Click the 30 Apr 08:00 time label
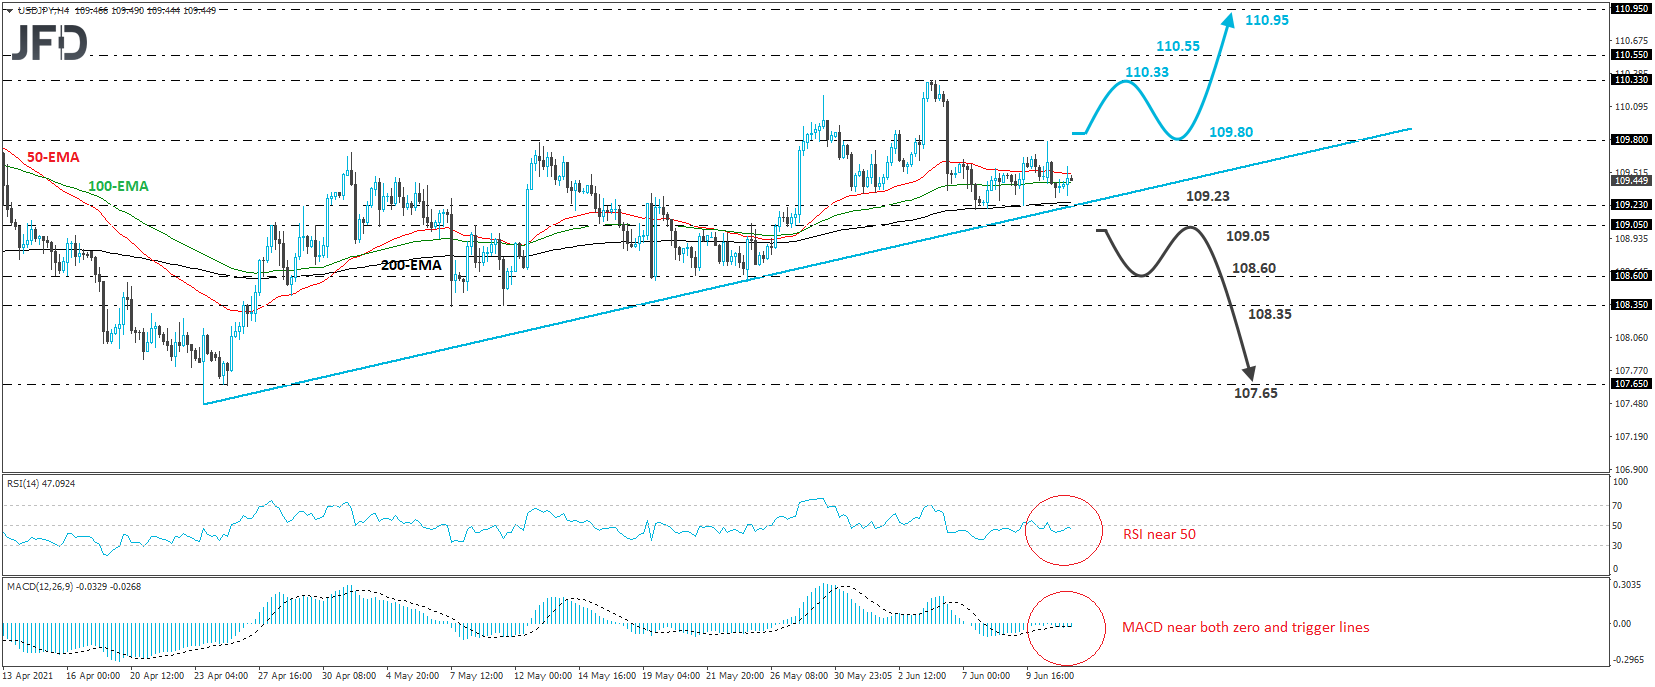1655x687 pixels. click(x=349, y=676)
